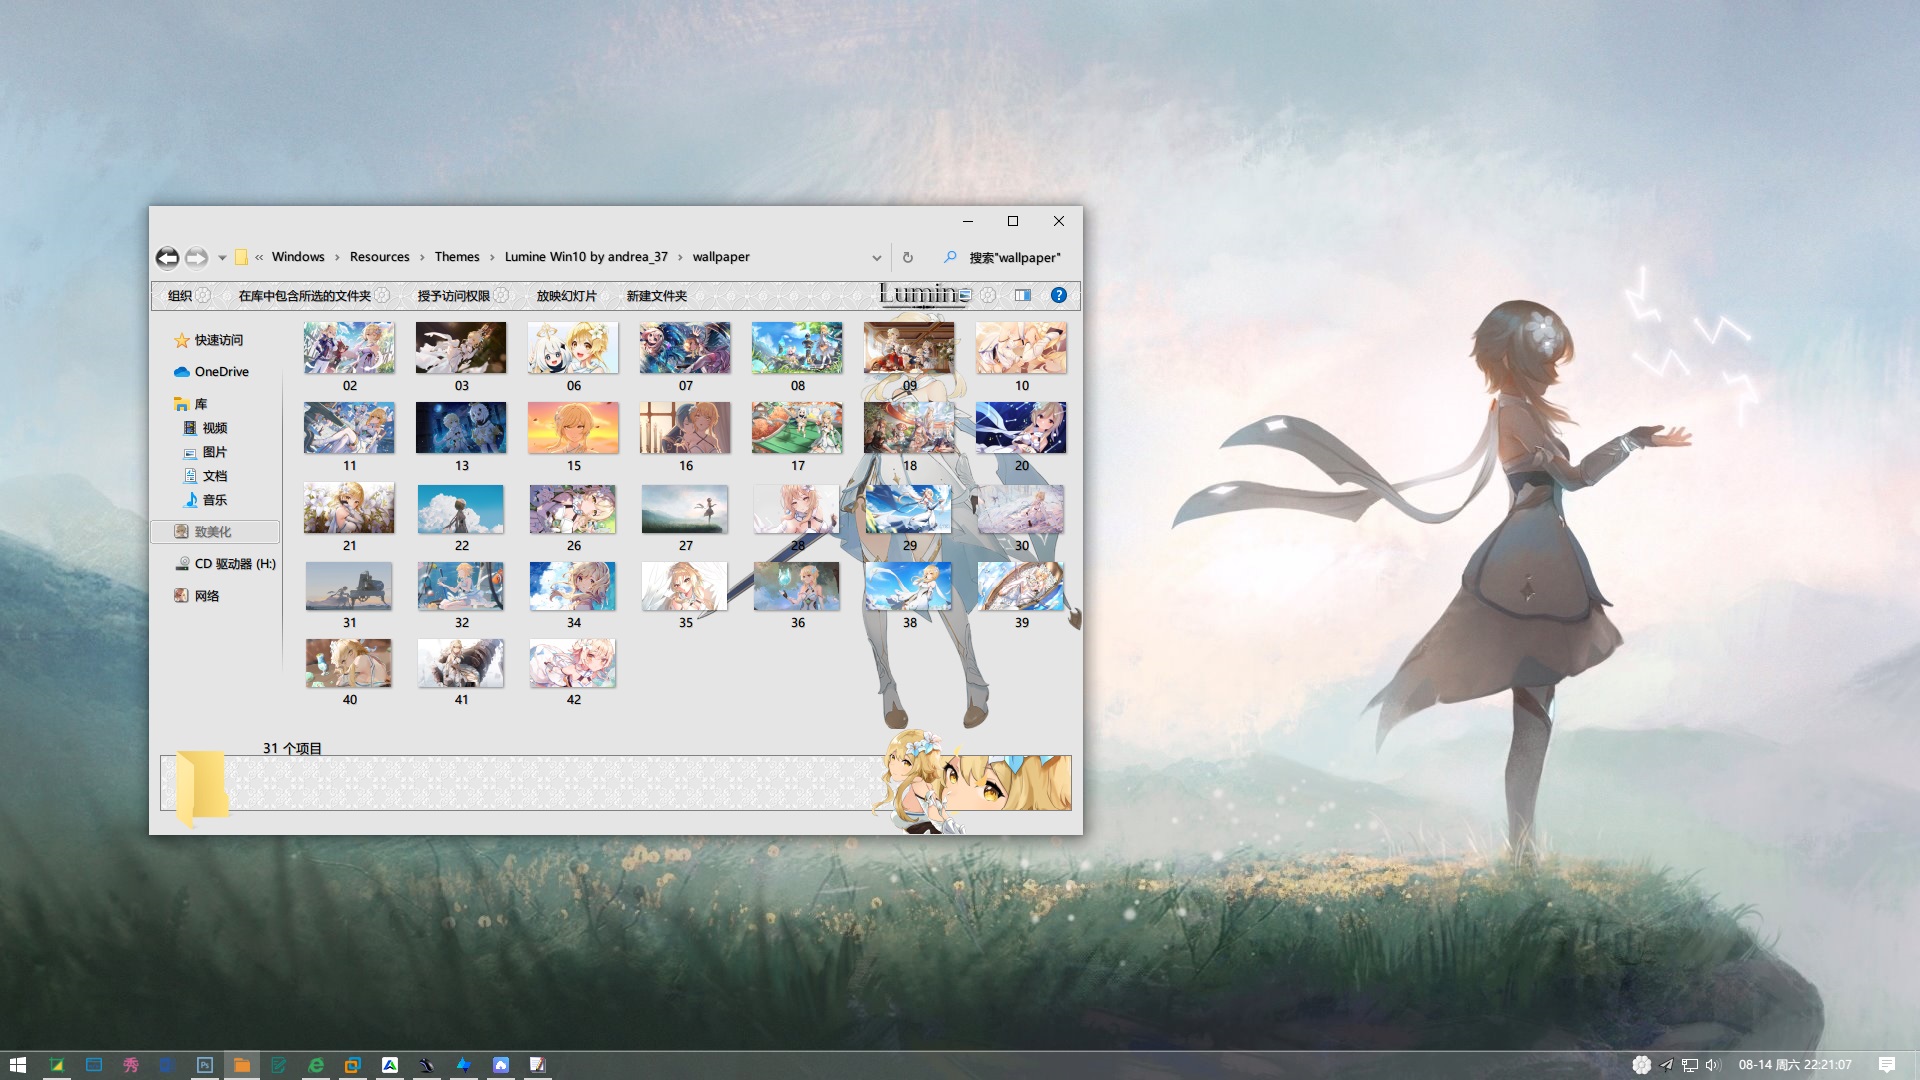Viewport: 1920px width, 1080px height.
Task: Click the paper plane tray icon
Action: tap(1667, 1065)
